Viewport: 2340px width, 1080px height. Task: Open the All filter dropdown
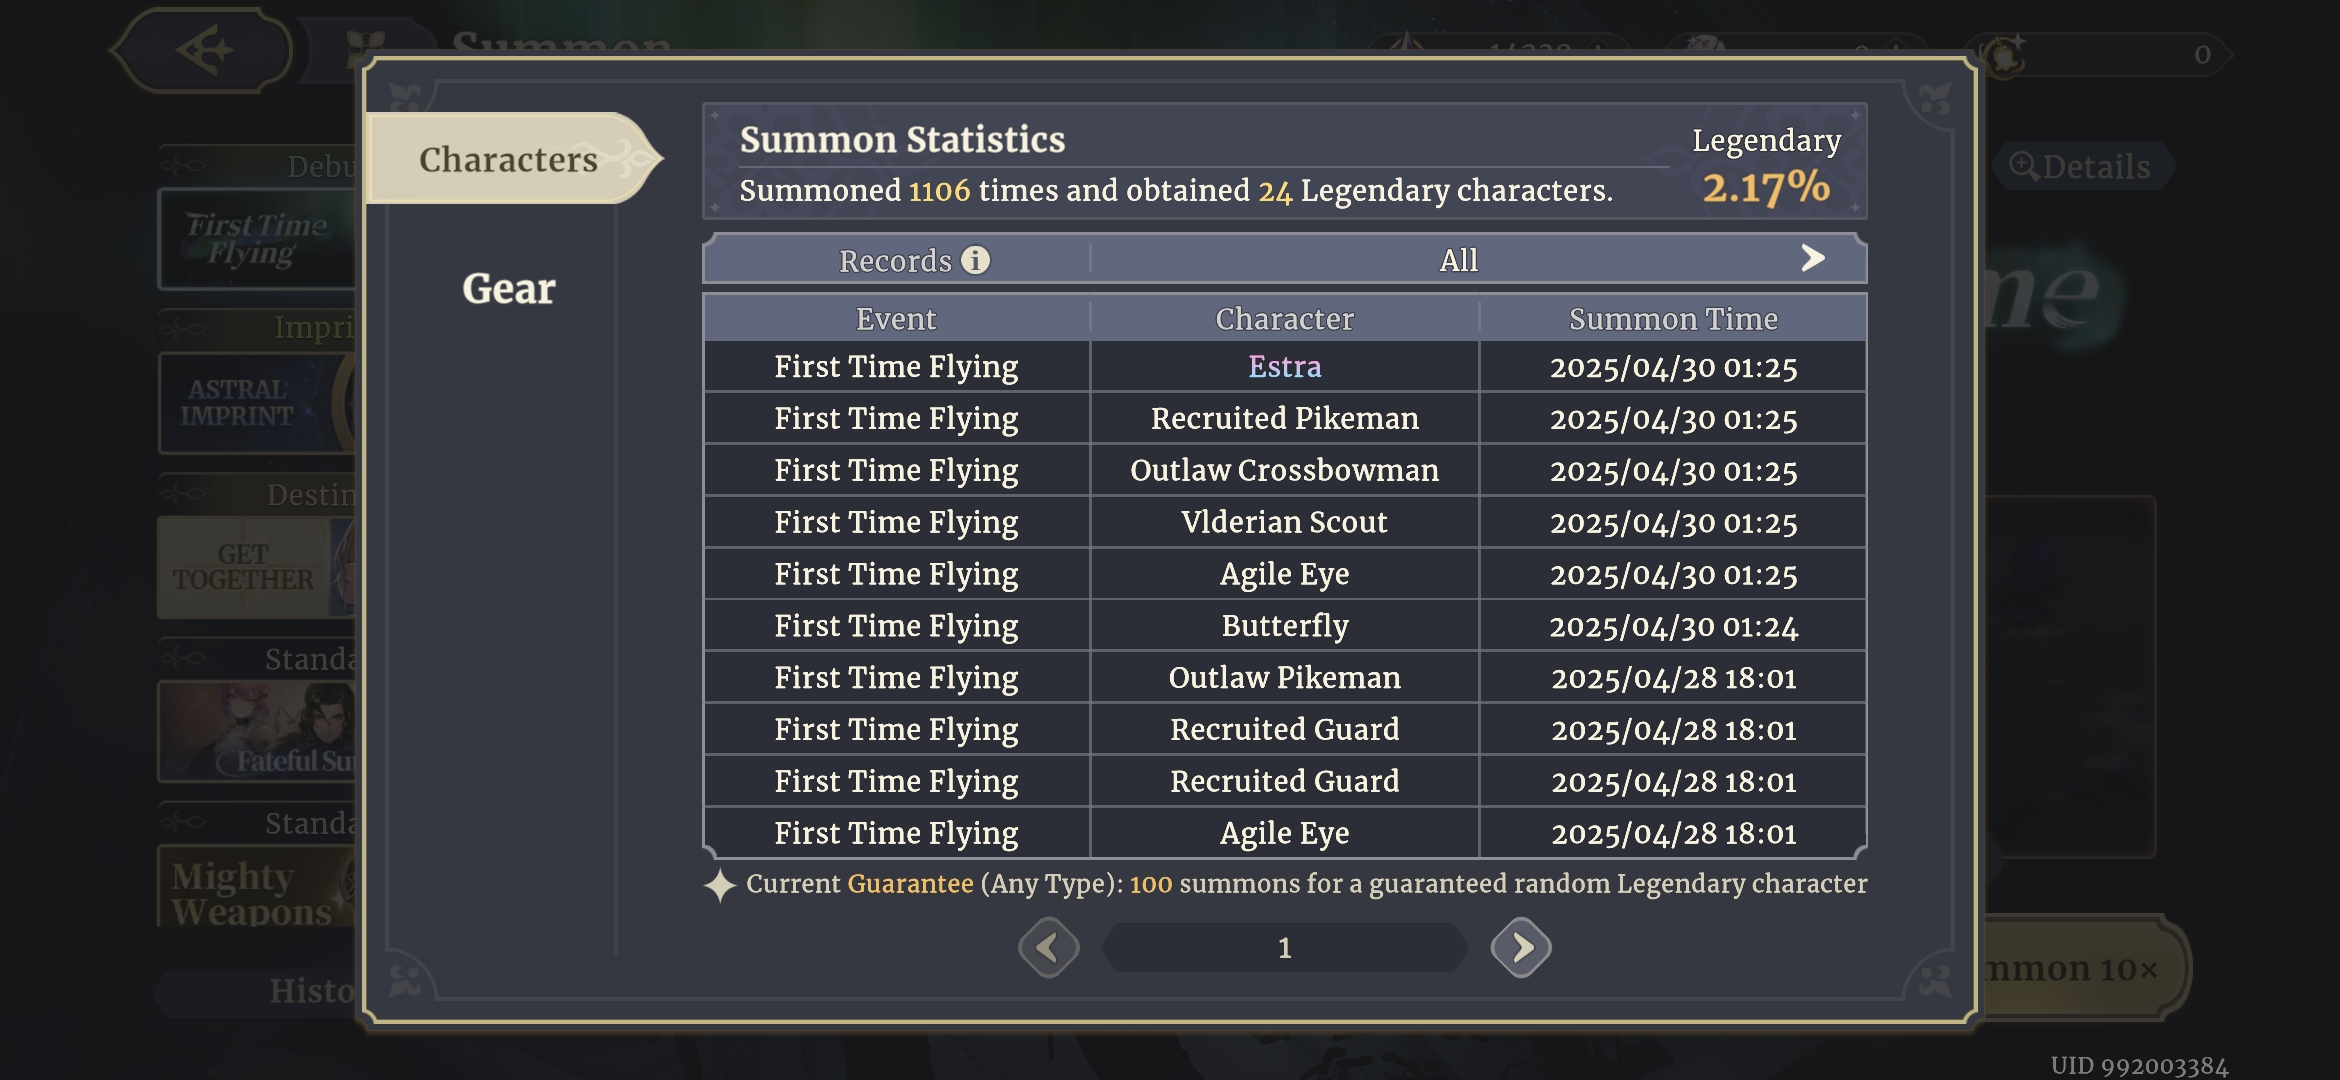(x=1458, y=260)
